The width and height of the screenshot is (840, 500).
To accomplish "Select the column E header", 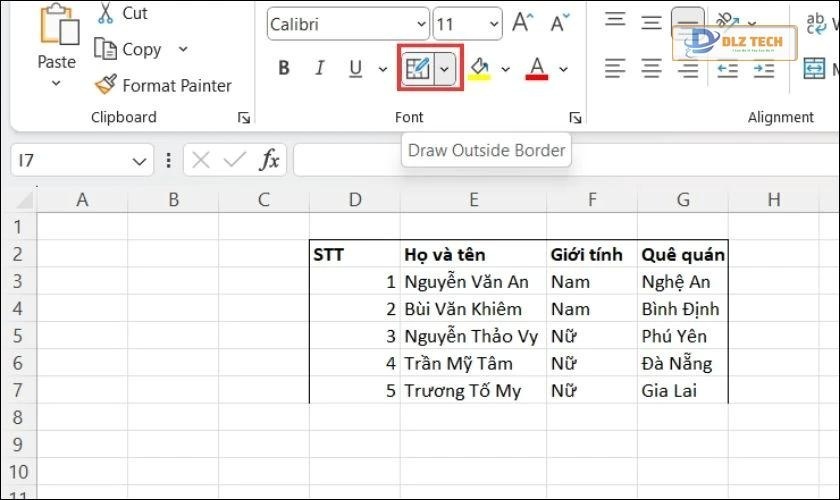I will 473,200.
